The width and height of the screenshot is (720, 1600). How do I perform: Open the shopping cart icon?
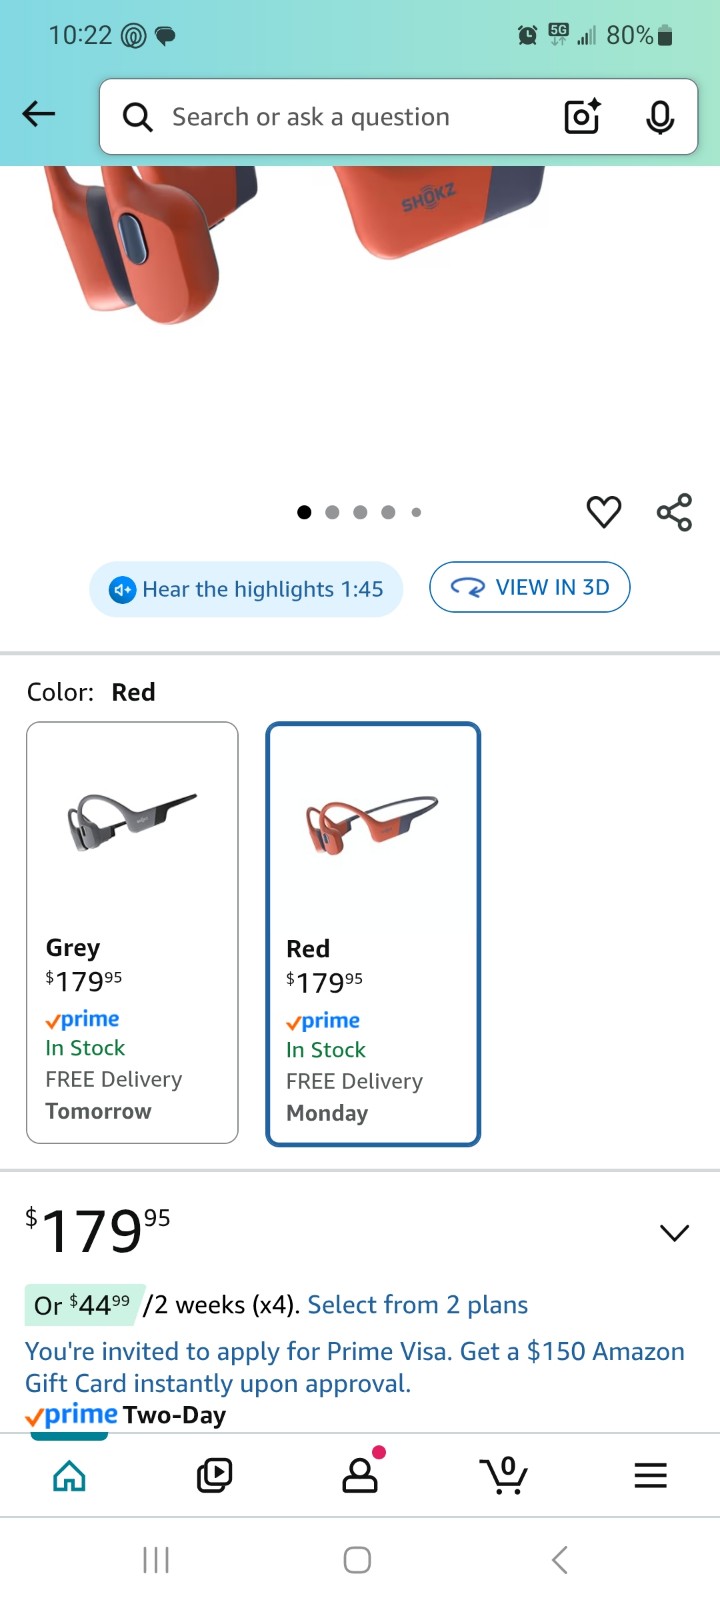click(x=504, y=1474)
